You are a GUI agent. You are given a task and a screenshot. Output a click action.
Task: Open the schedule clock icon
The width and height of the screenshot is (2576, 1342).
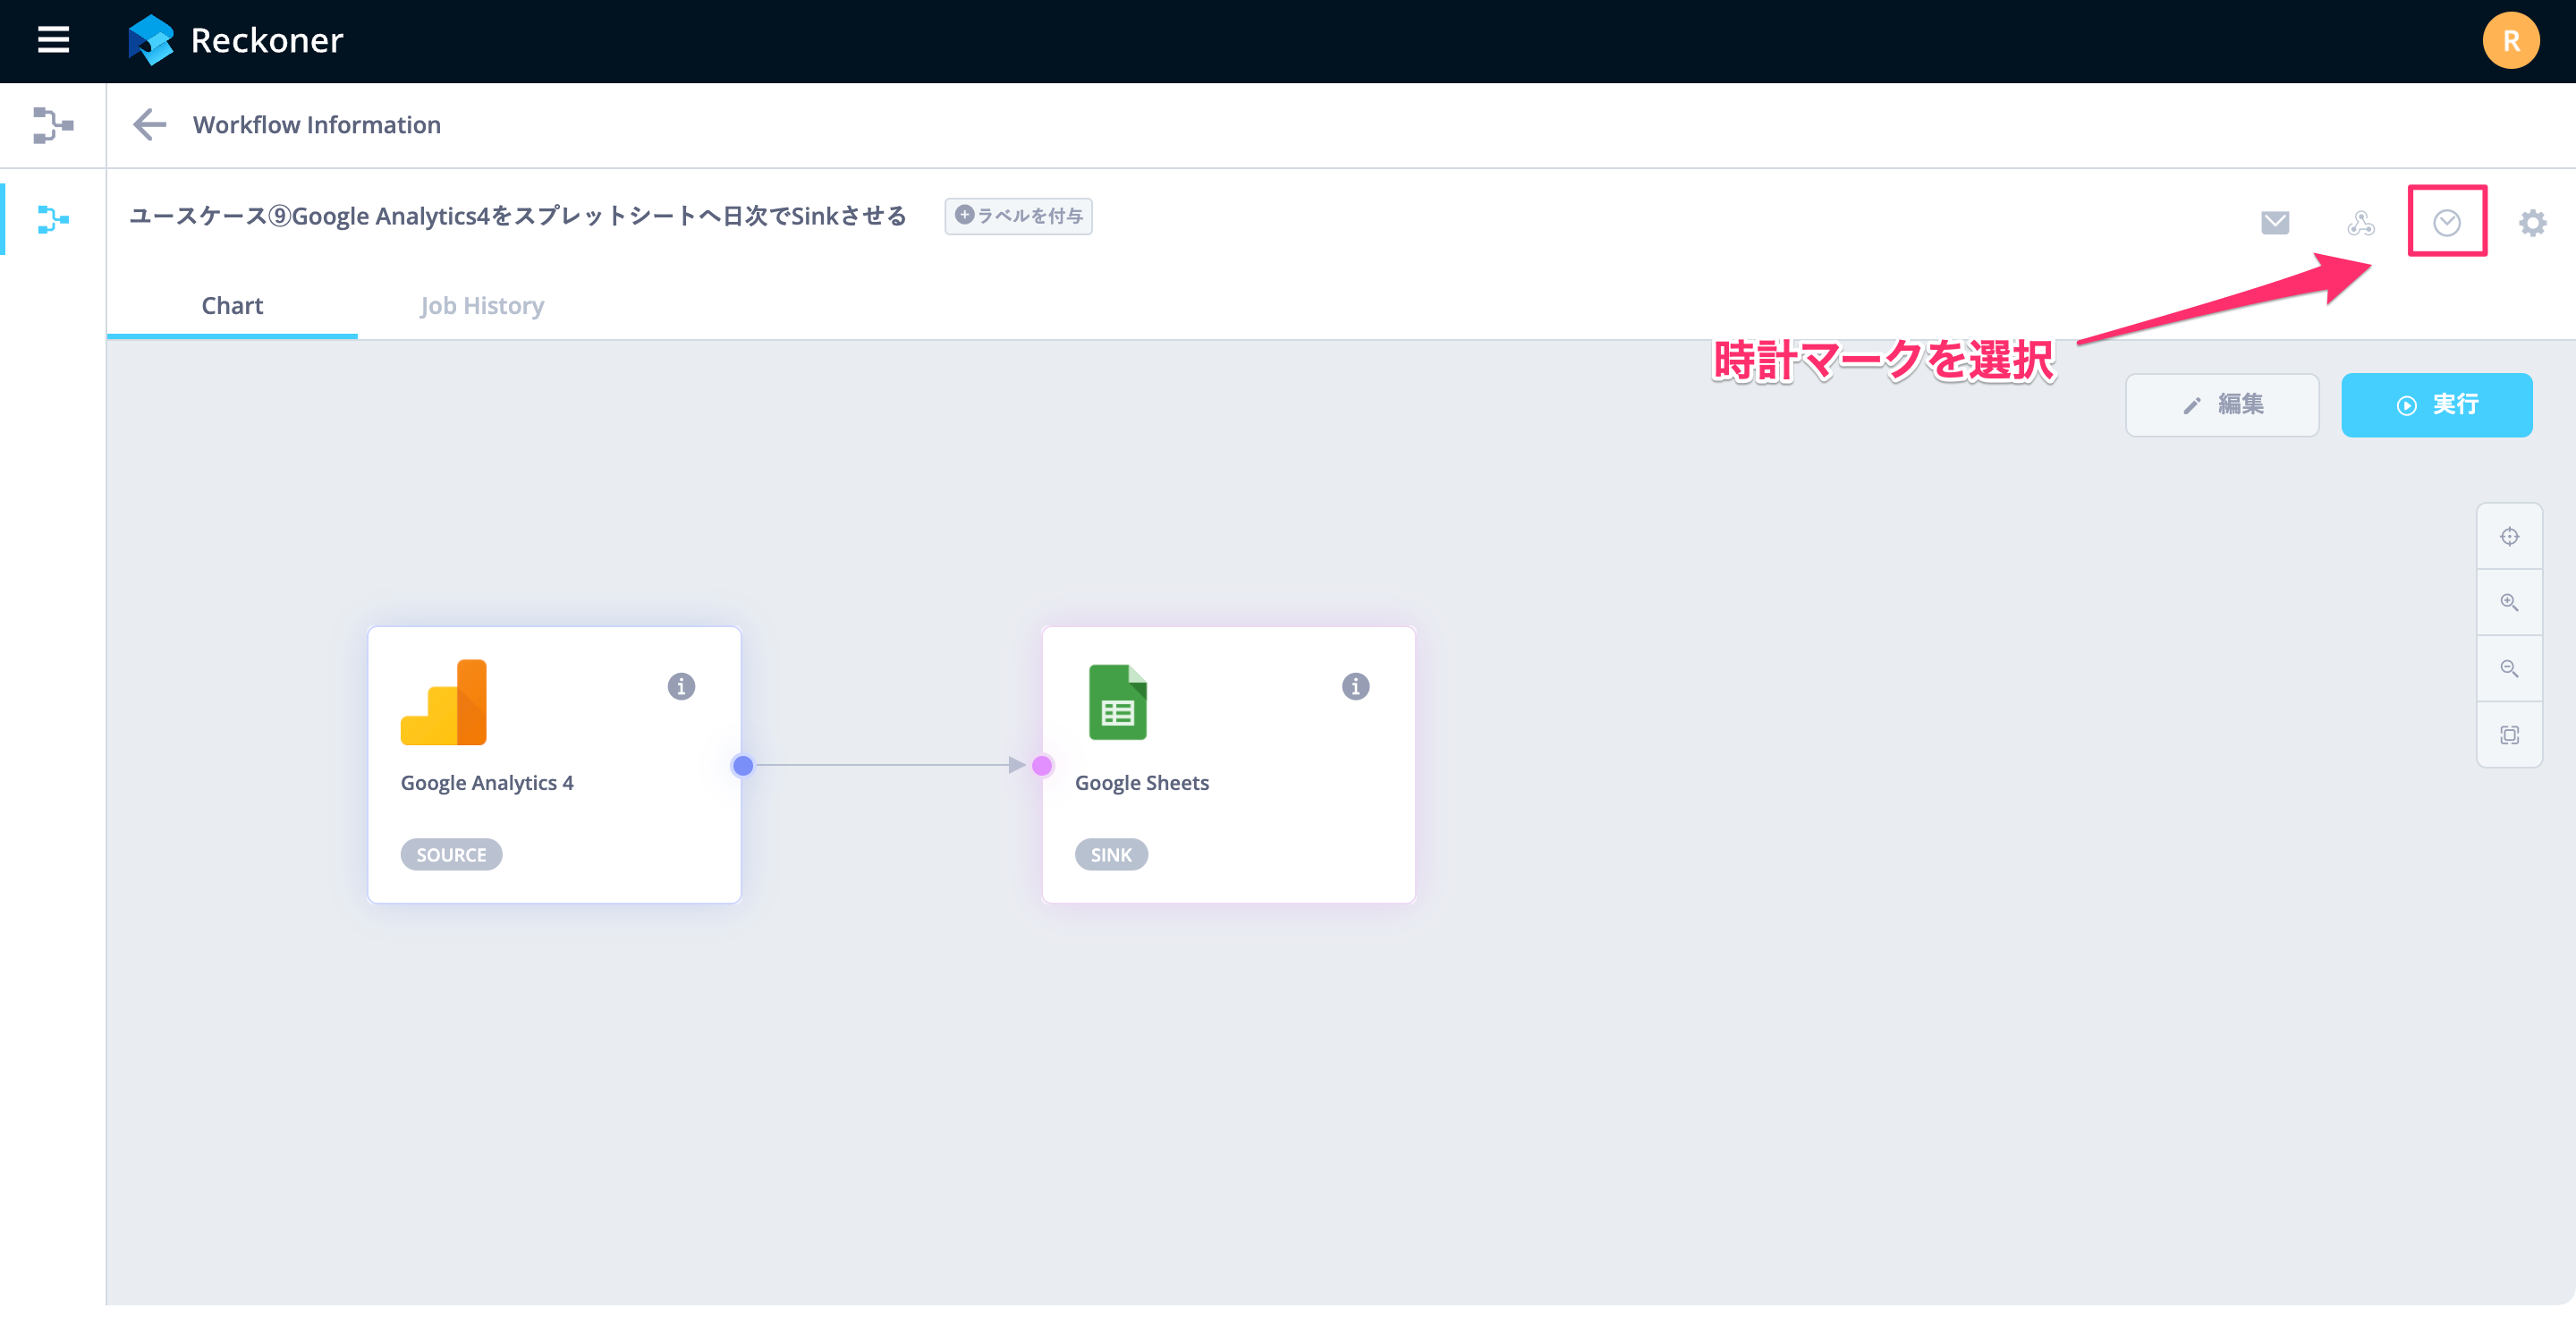pos(2447,222)
